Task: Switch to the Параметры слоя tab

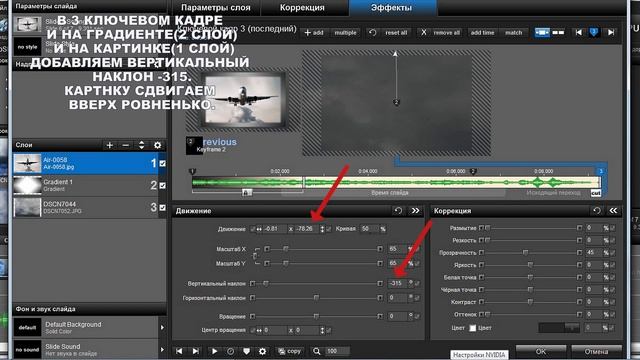Action: coord(216,8)
